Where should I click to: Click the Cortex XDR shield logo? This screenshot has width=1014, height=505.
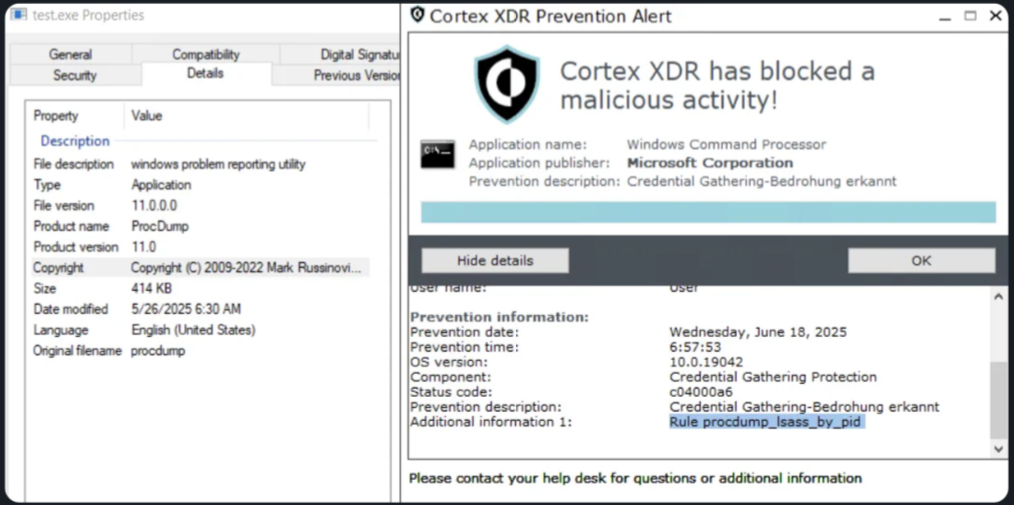[507, 85]
